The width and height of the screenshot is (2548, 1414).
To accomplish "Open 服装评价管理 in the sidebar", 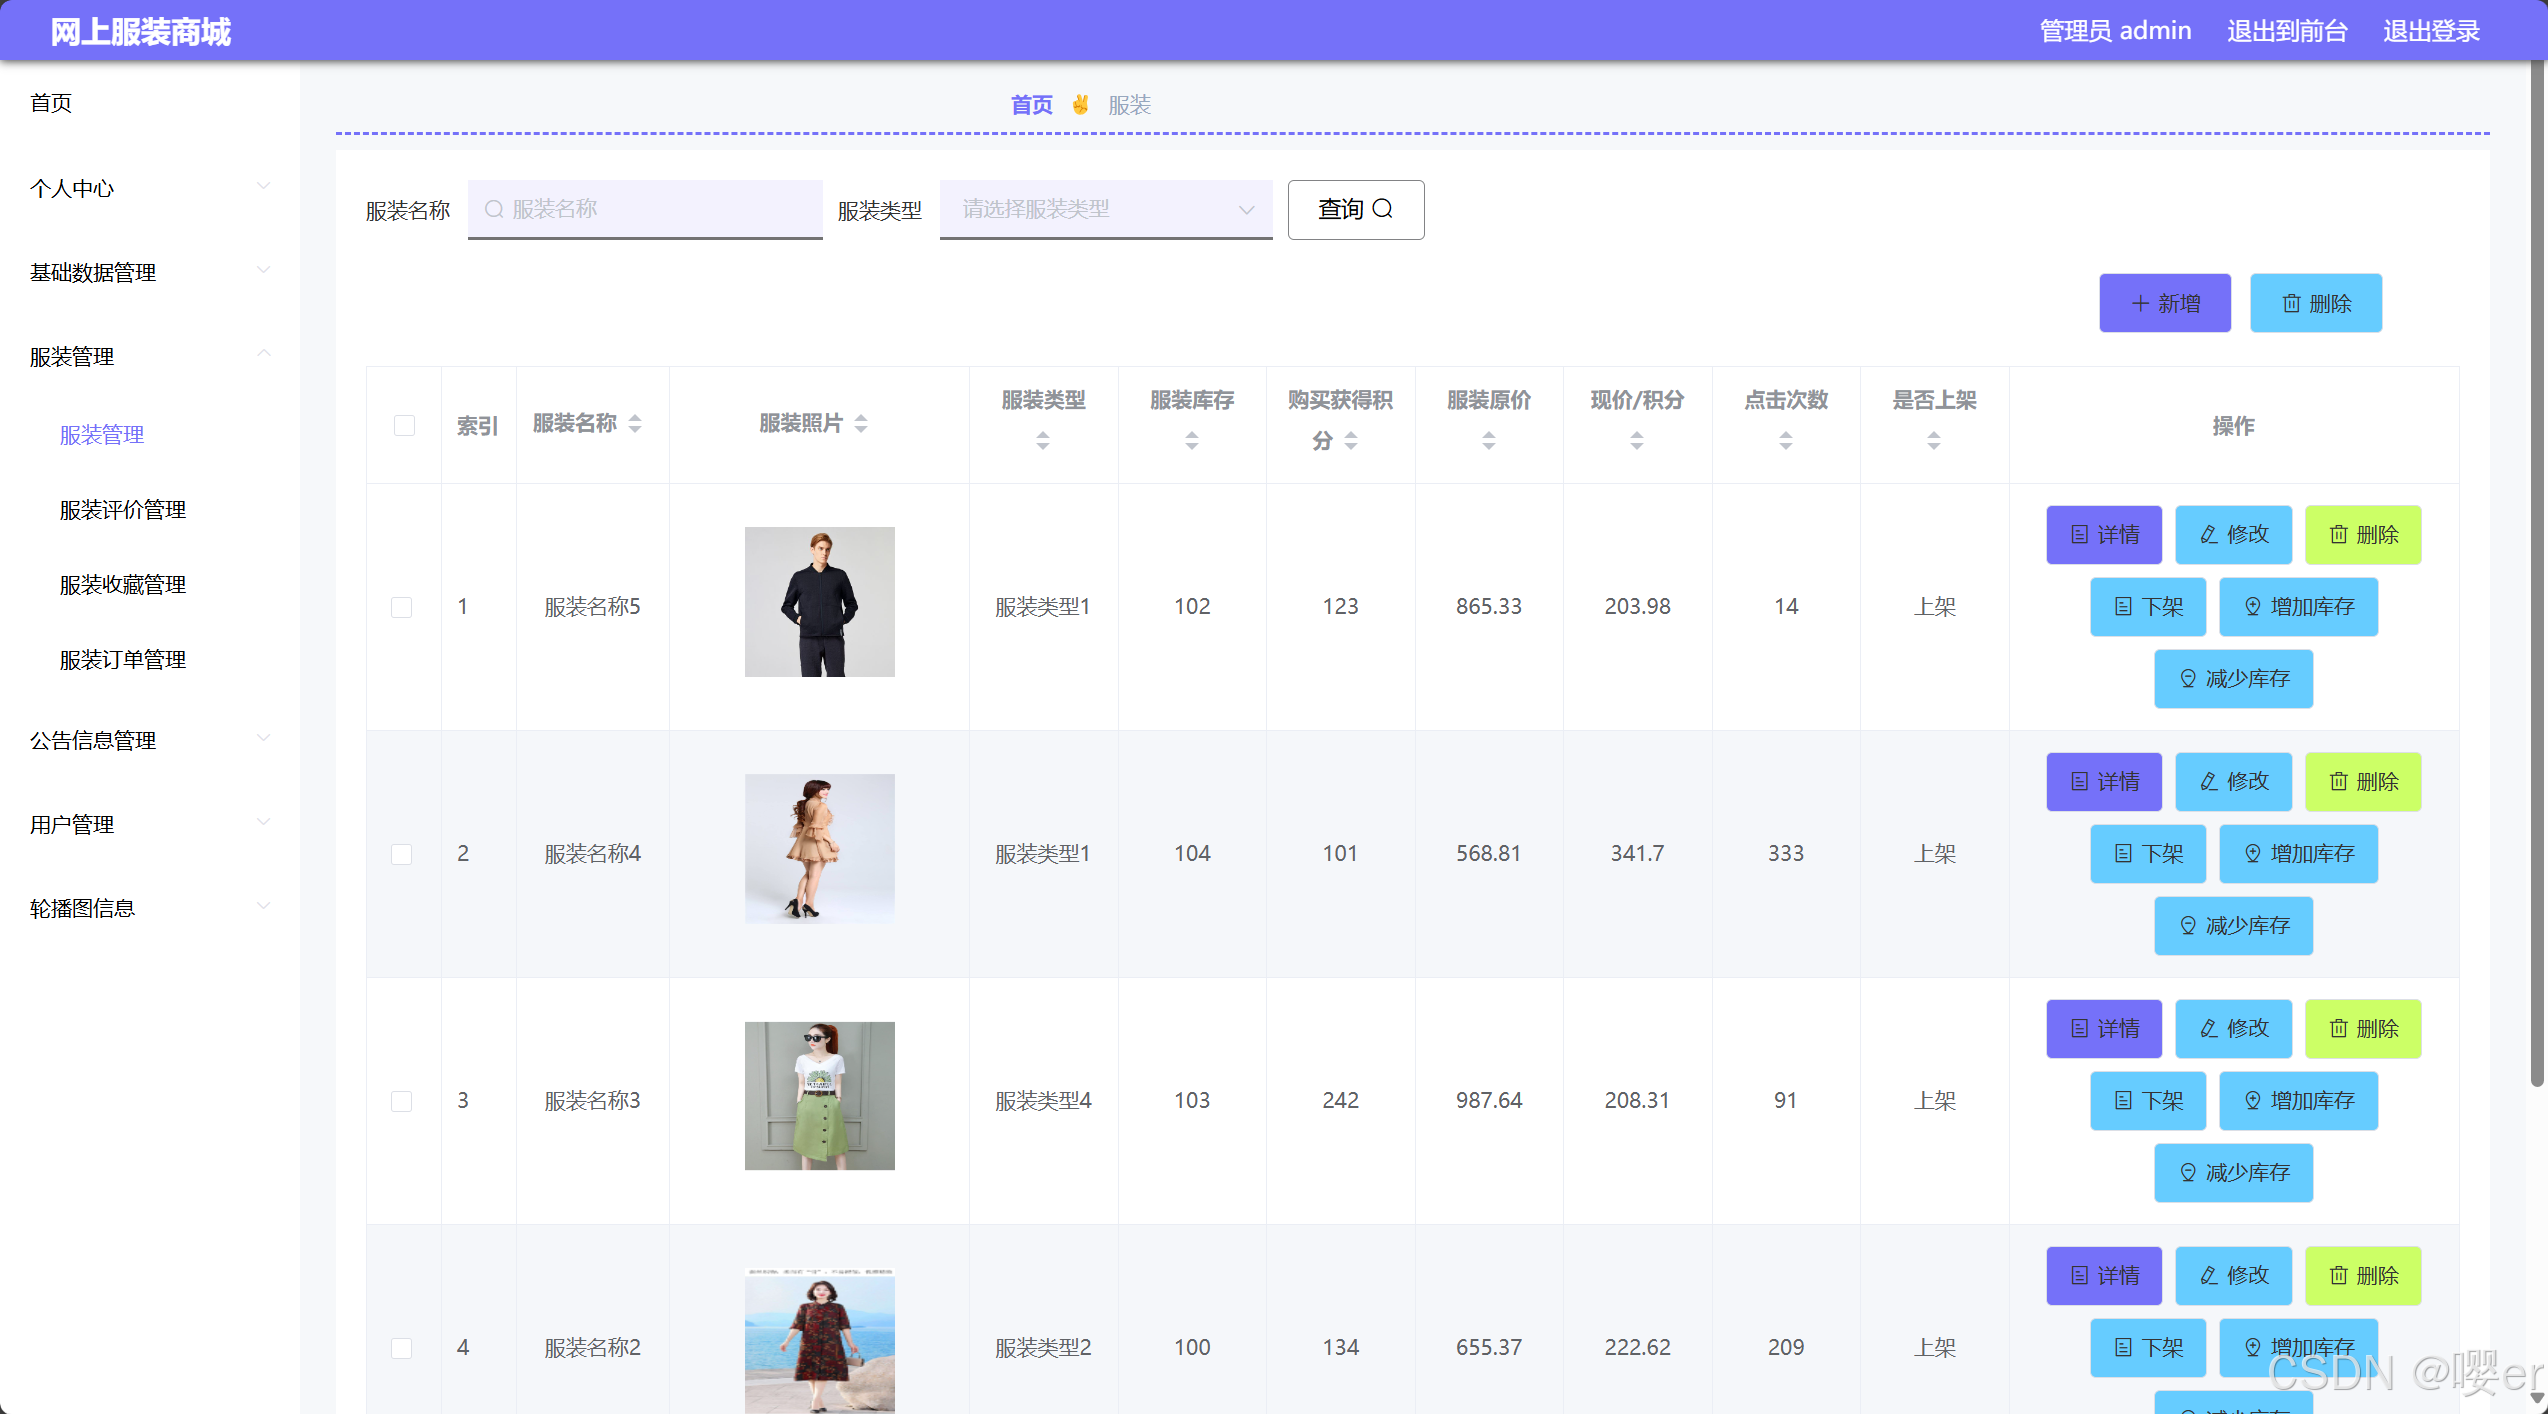I will tap(121, 509).
